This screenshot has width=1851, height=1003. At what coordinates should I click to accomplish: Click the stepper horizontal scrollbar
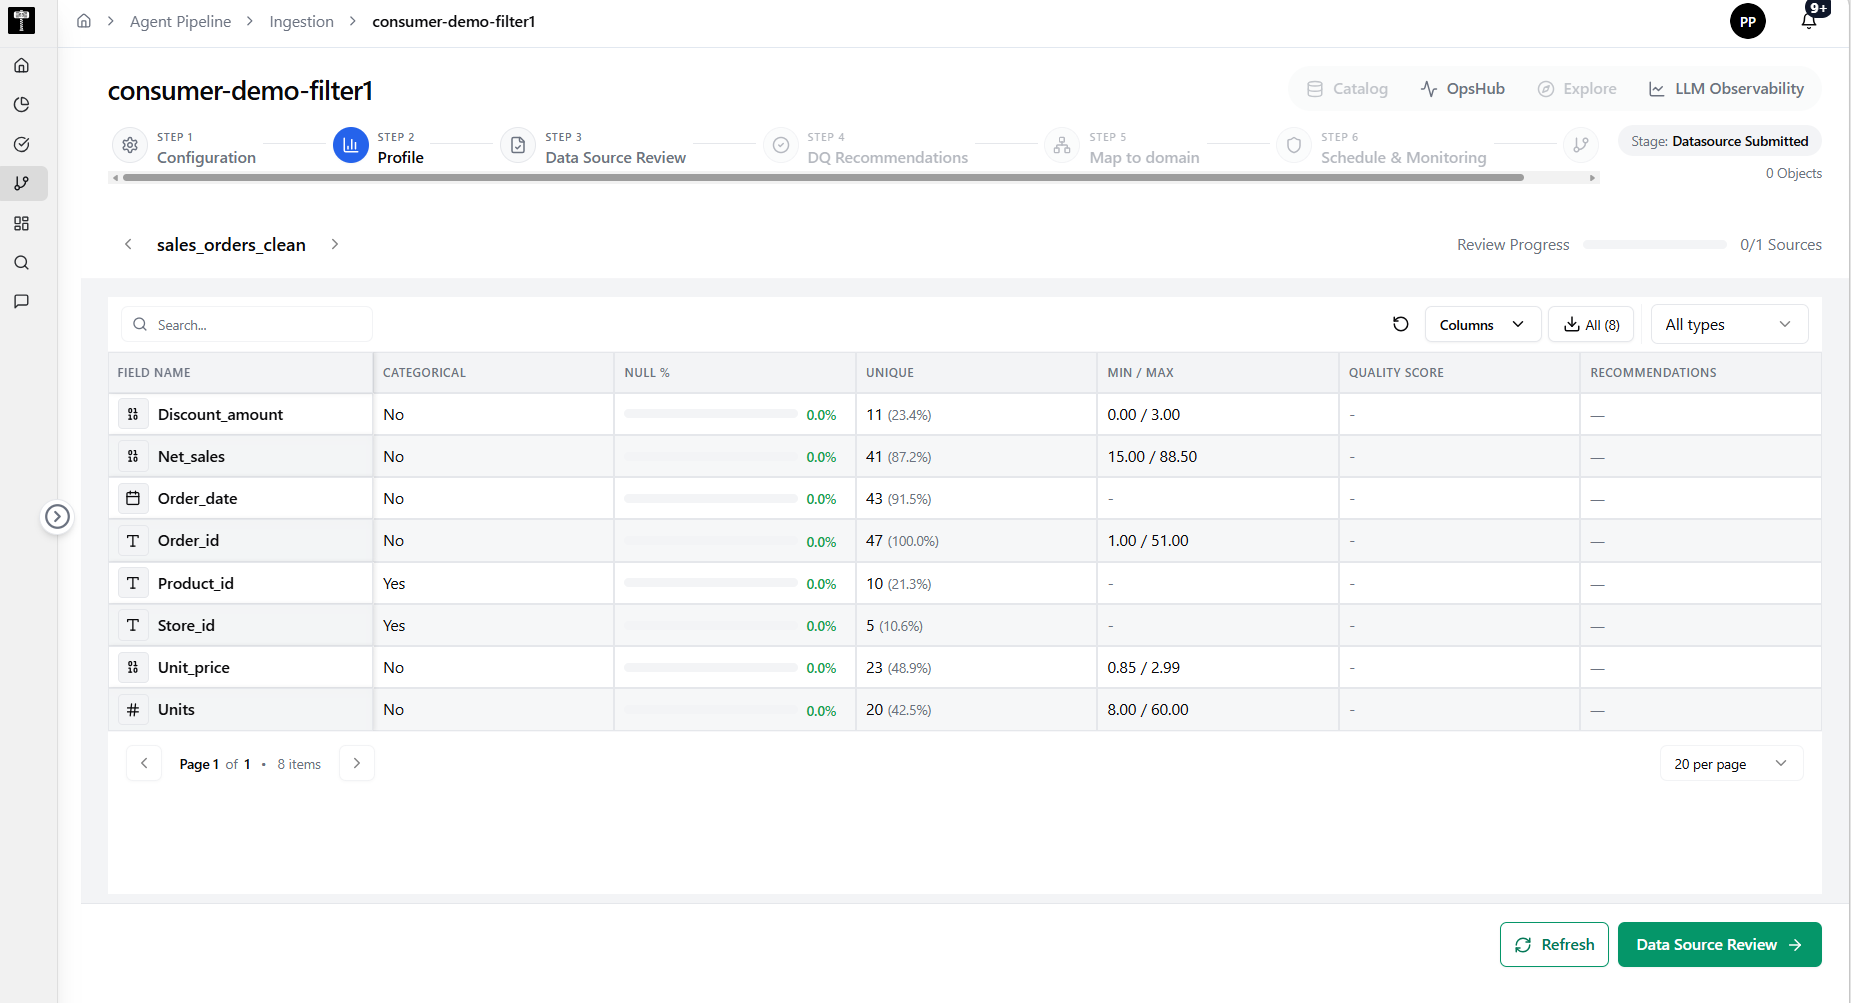point(823,178)
